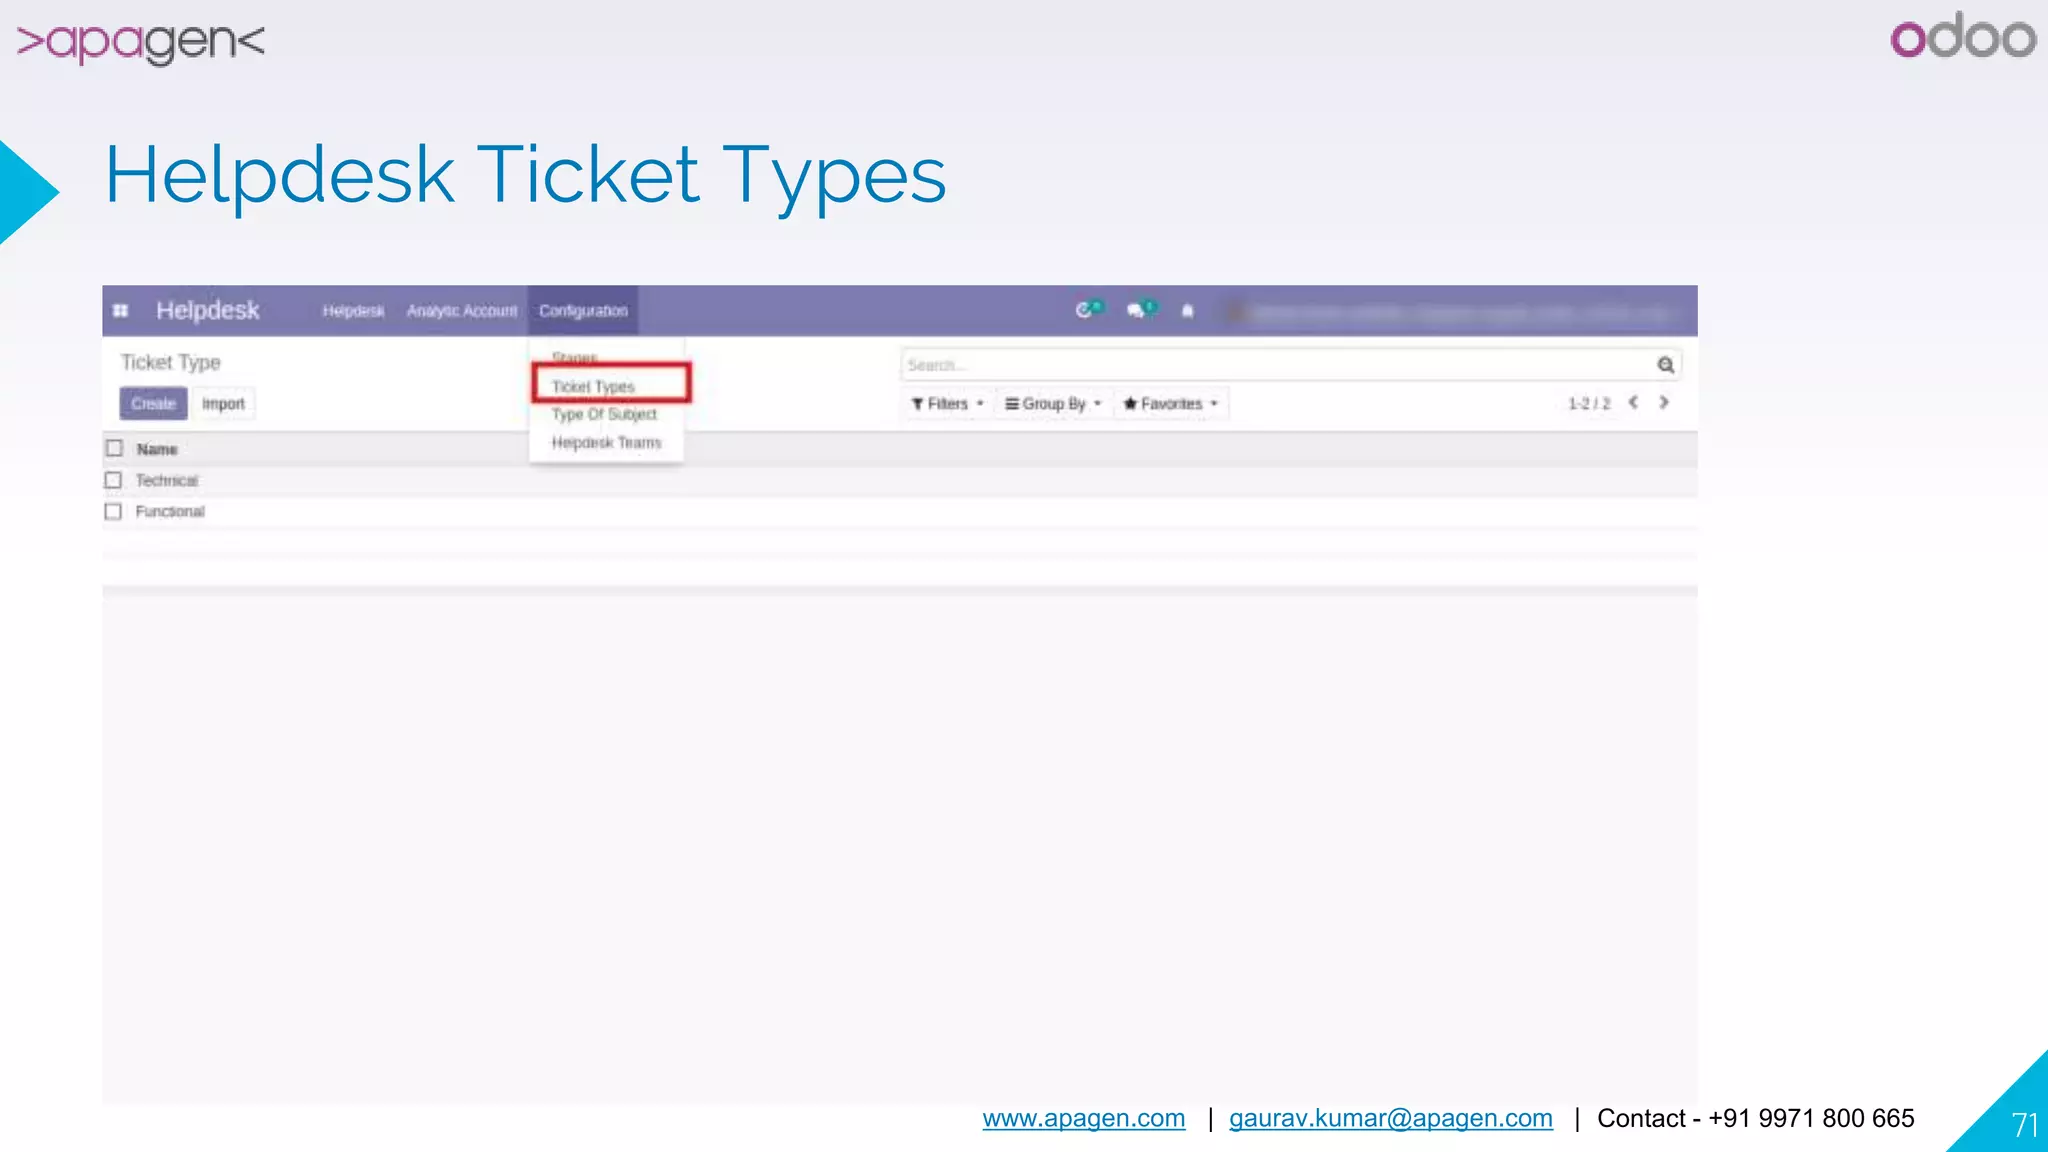Open the gaurav.kumar@apagen.com email link
The width and height of the screenshot is (2048, 1152).
tap(1391, 1118)
